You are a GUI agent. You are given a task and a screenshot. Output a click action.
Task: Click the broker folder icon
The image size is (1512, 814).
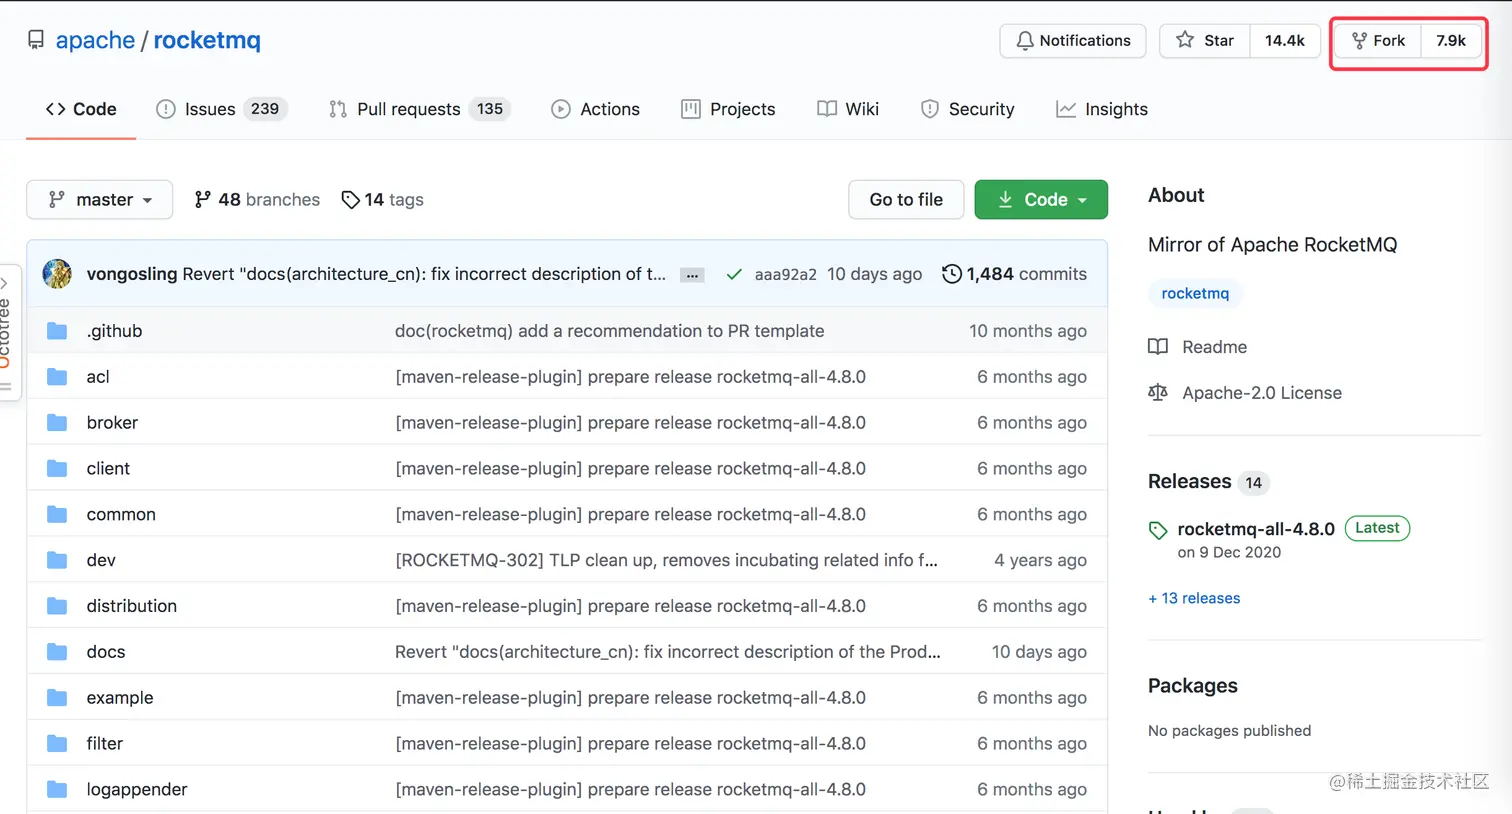point(57,423)
